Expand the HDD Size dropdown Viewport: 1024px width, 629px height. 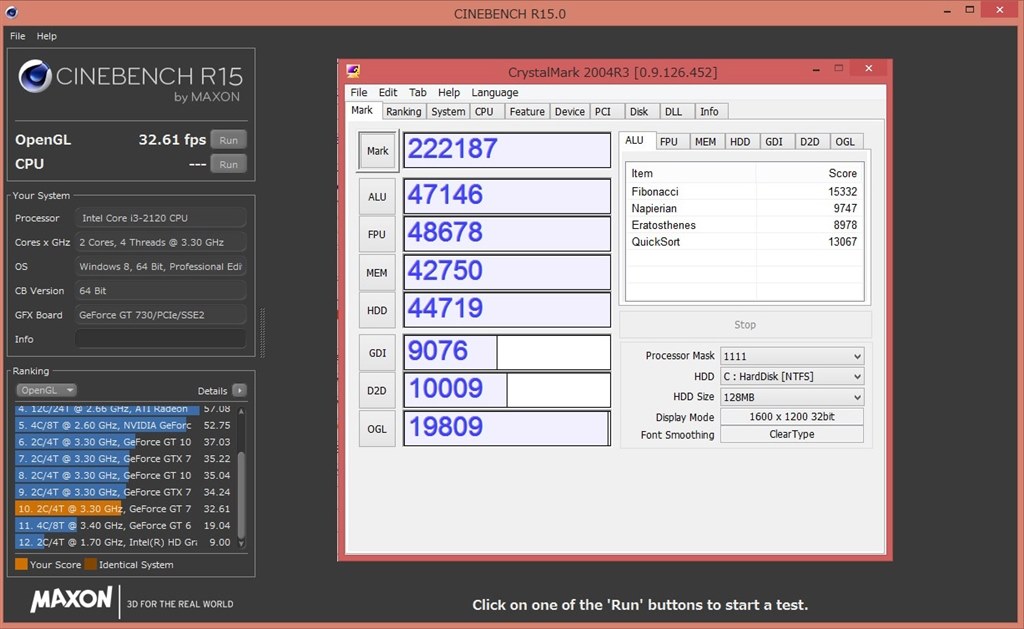792,397
